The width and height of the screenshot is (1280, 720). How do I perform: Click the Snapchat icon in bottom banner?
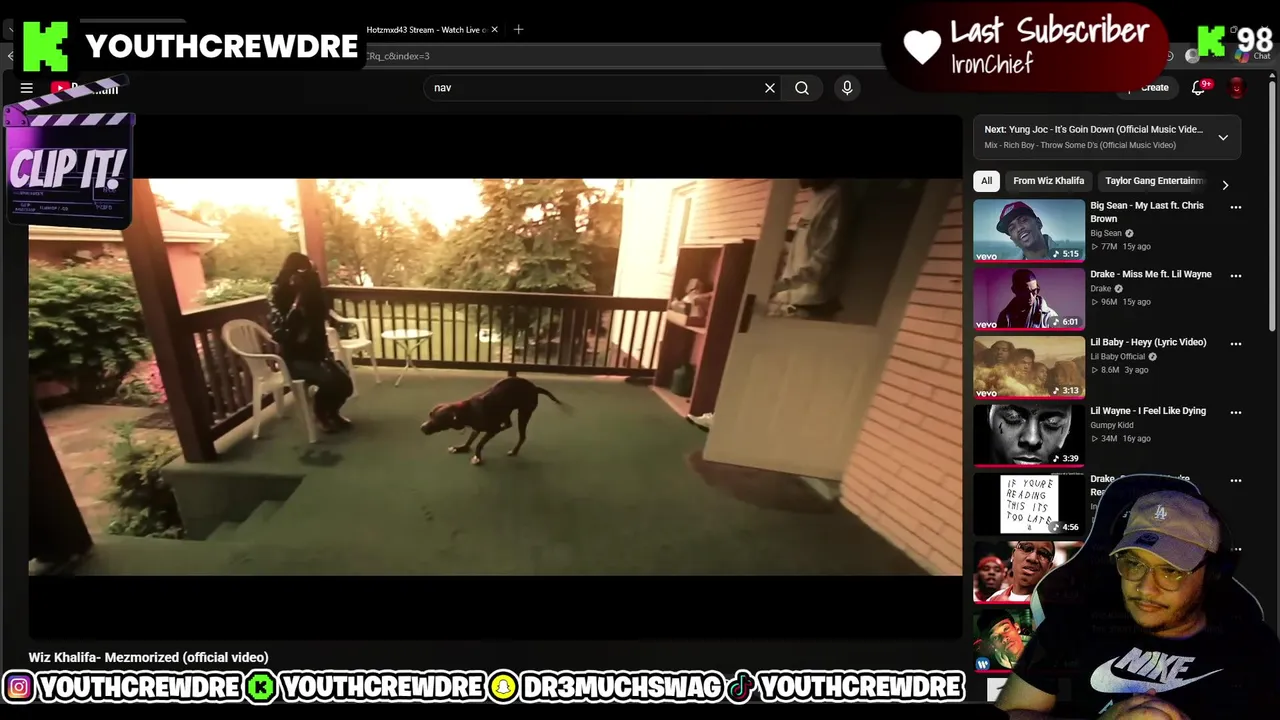(503, 687)
